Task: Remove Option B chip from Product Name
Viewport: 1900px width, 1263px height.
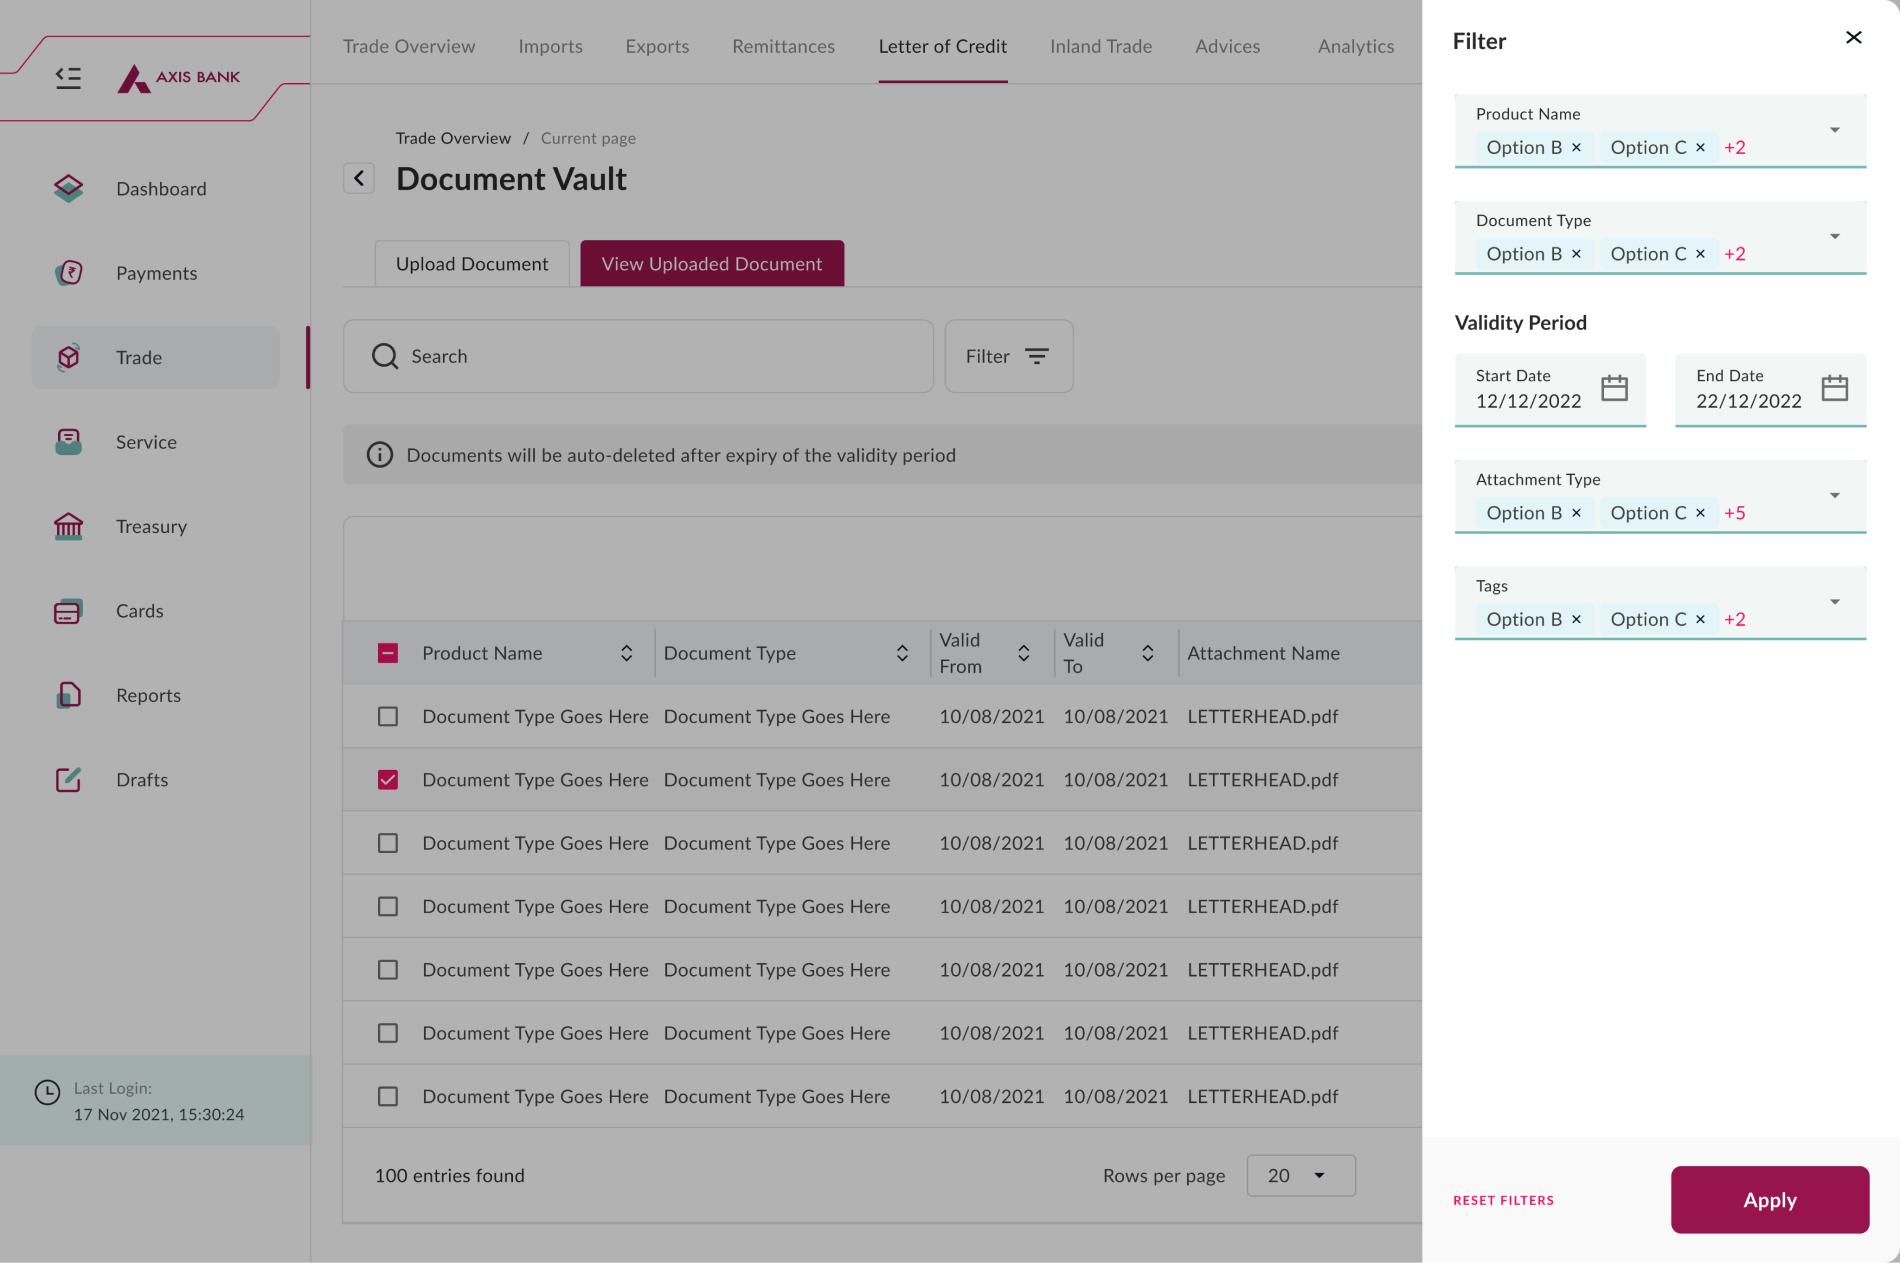Action: coord(1576,148)
